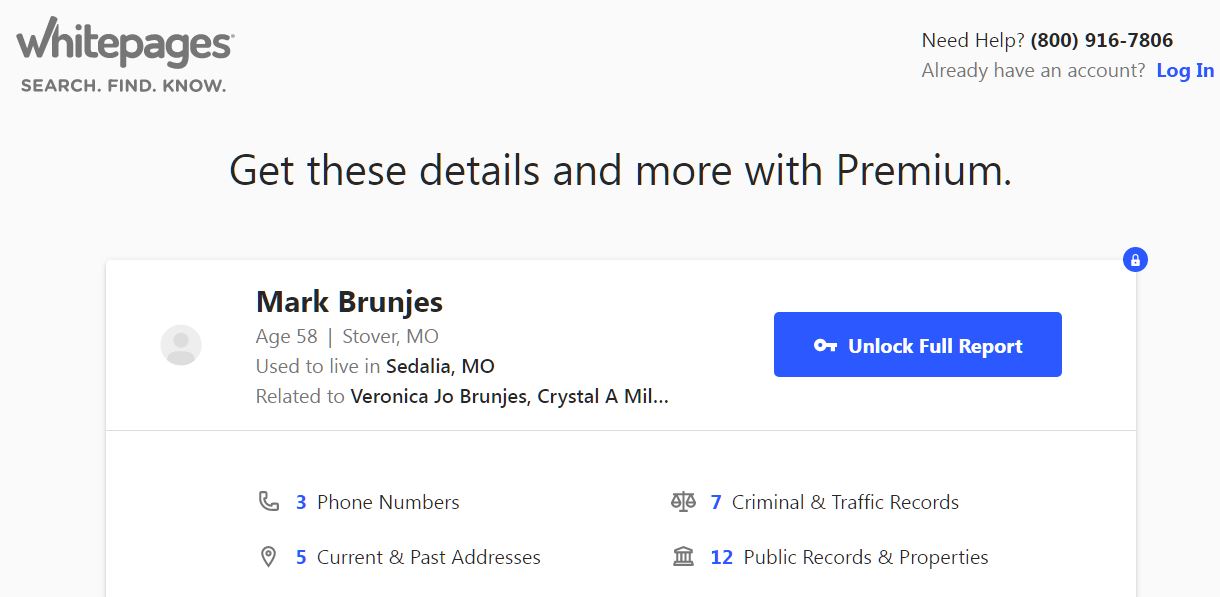Click the key icon in Unlock button
This screenshot has height=597, width=1220.
click(825, 346)
